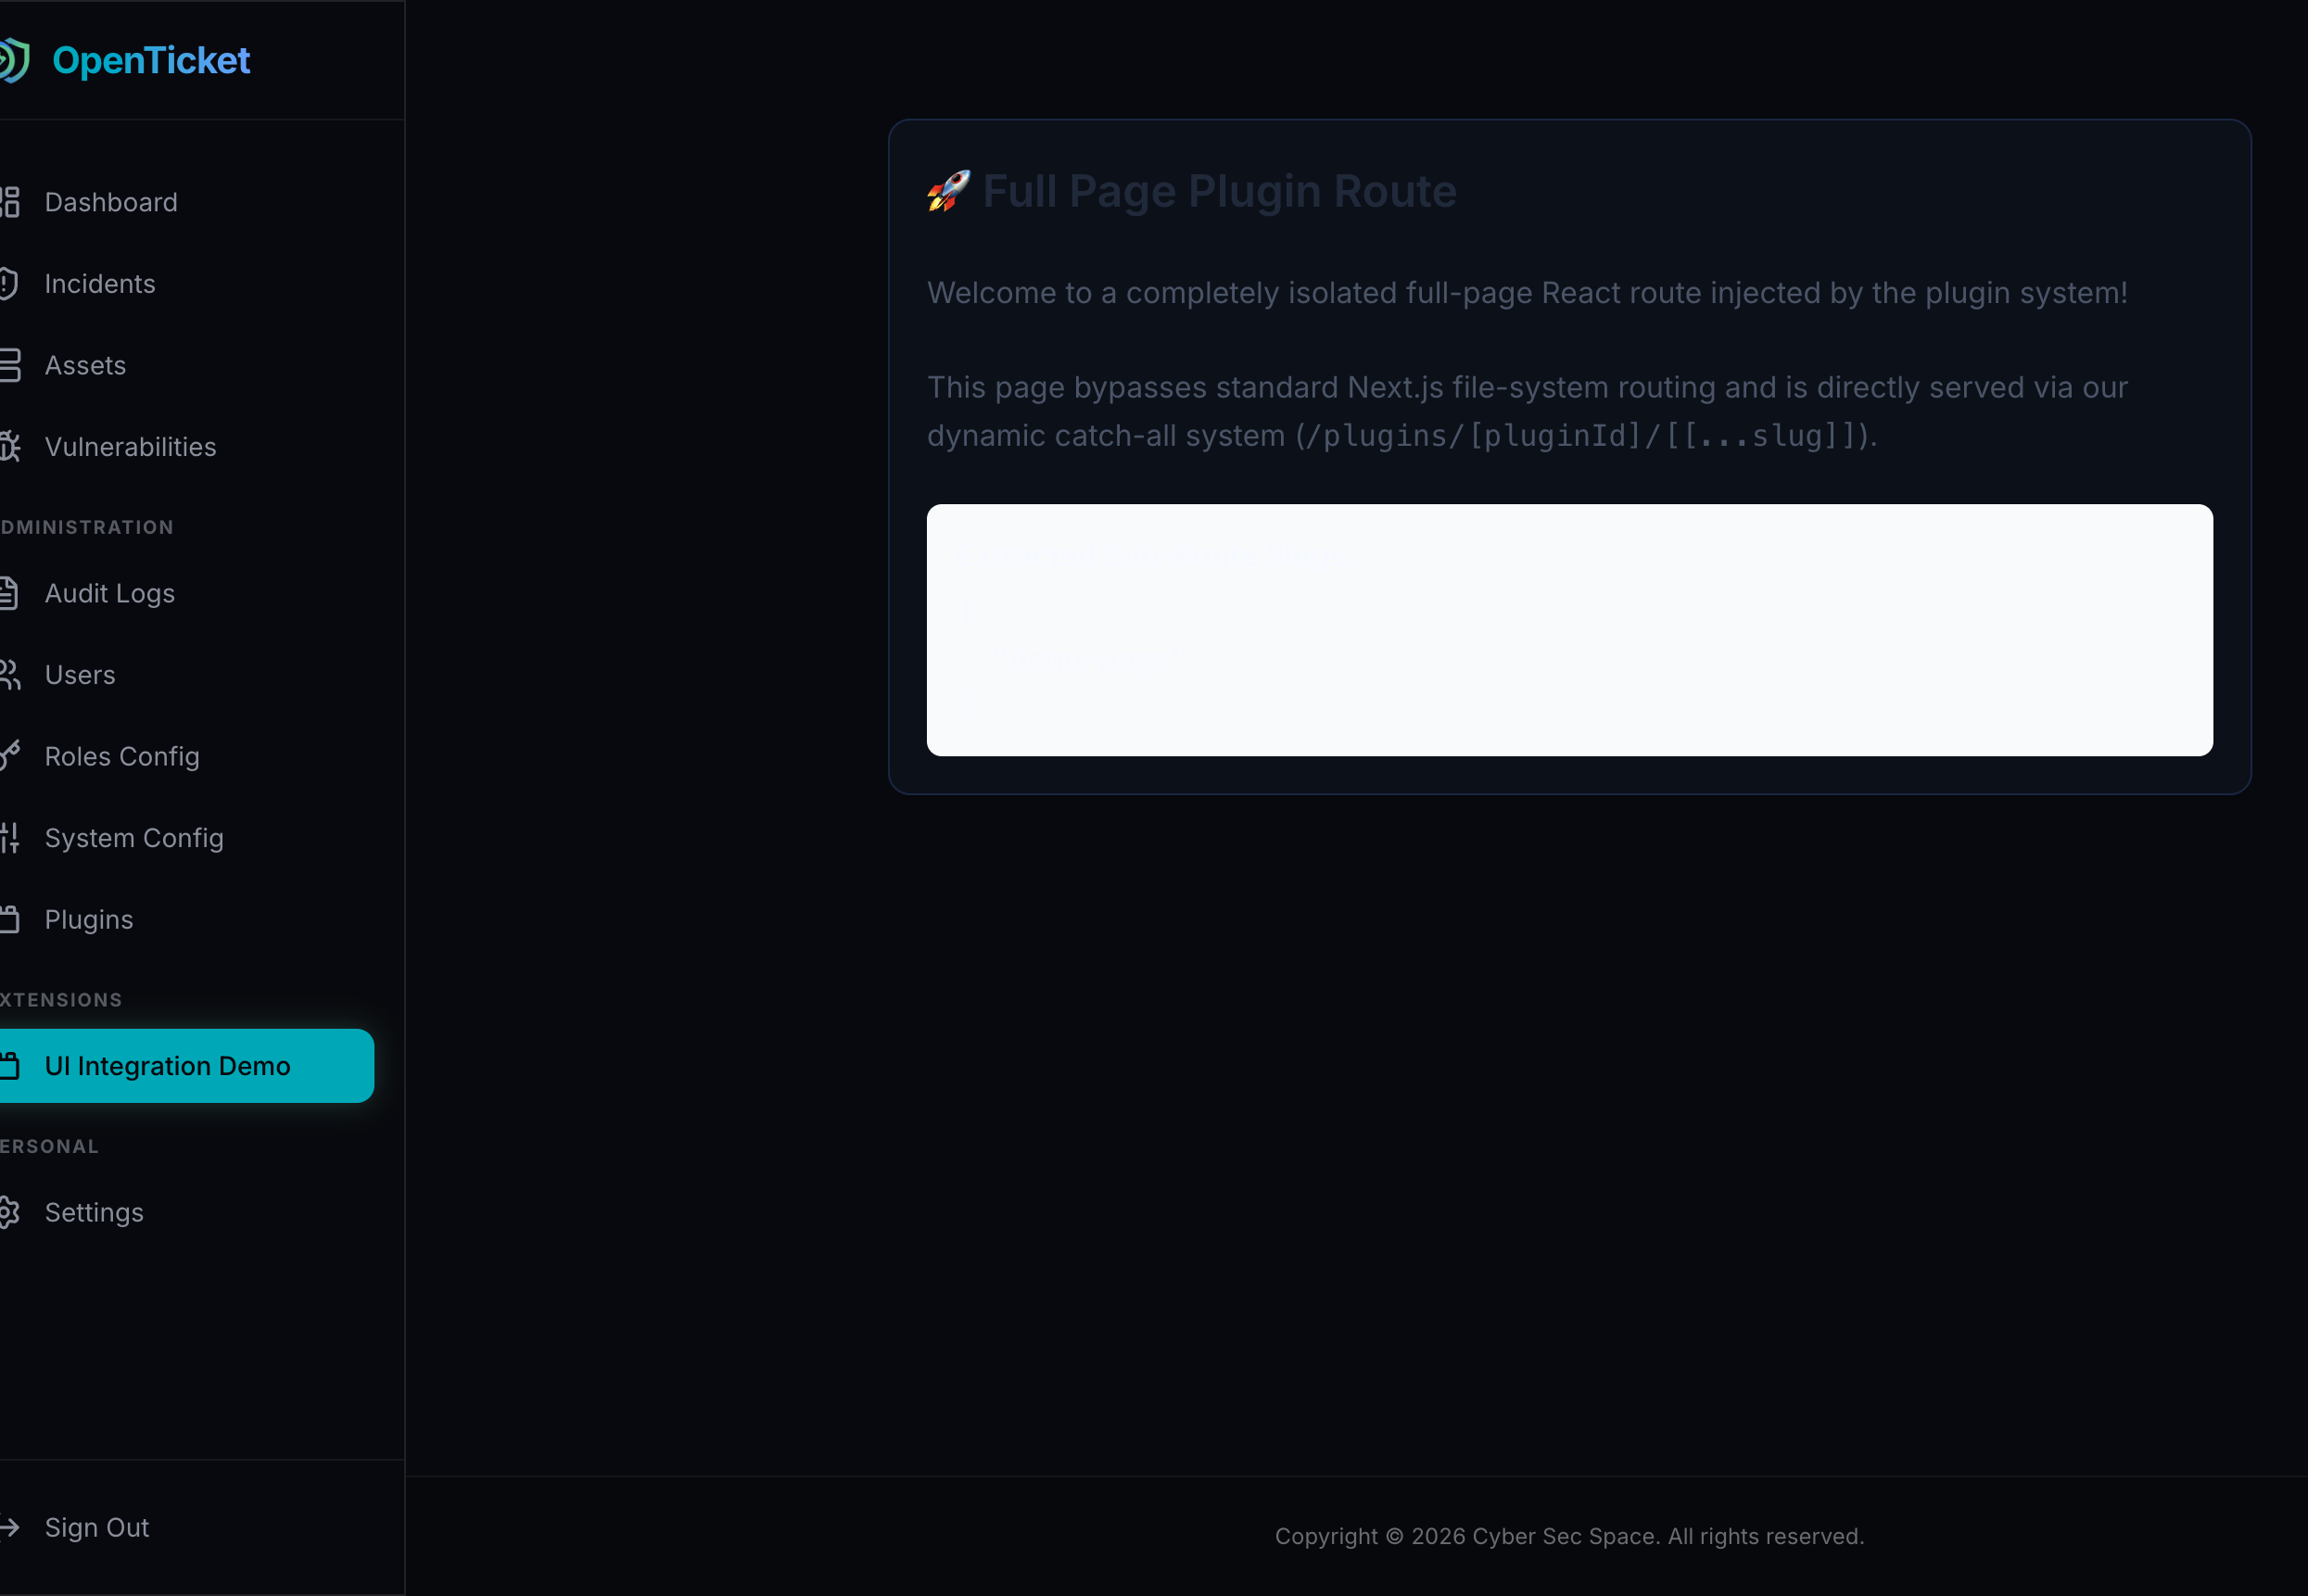Select the highlighted UI Integration Demo entry
The image size is (2308, 1596).
tap(168, 1065)
